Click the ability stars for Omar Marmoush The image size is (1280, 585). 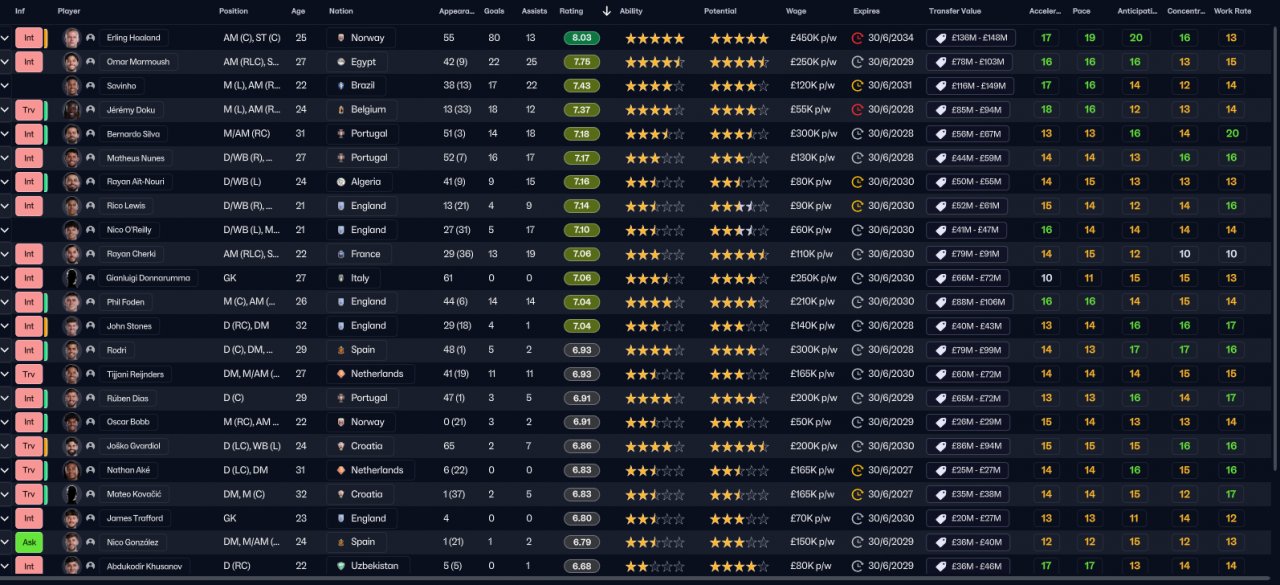(x=655, y=62)
